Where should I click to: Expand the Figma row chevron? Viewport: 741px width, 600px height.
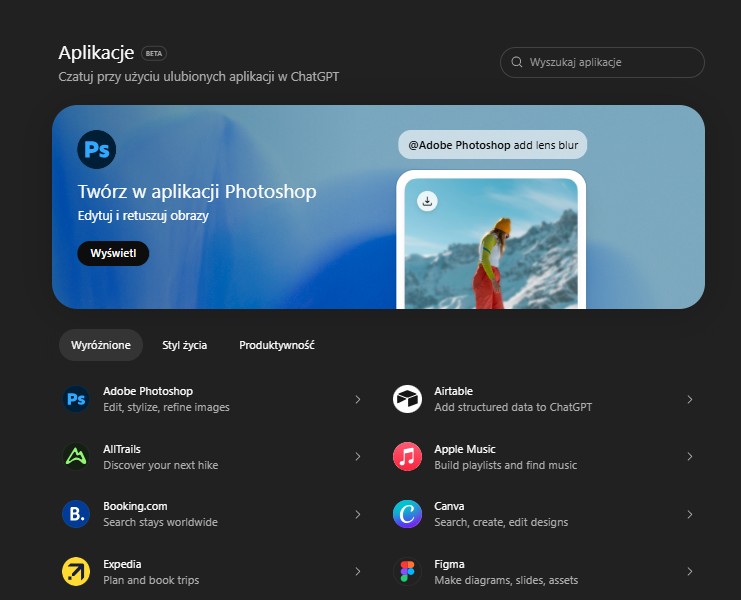[690, 572]
